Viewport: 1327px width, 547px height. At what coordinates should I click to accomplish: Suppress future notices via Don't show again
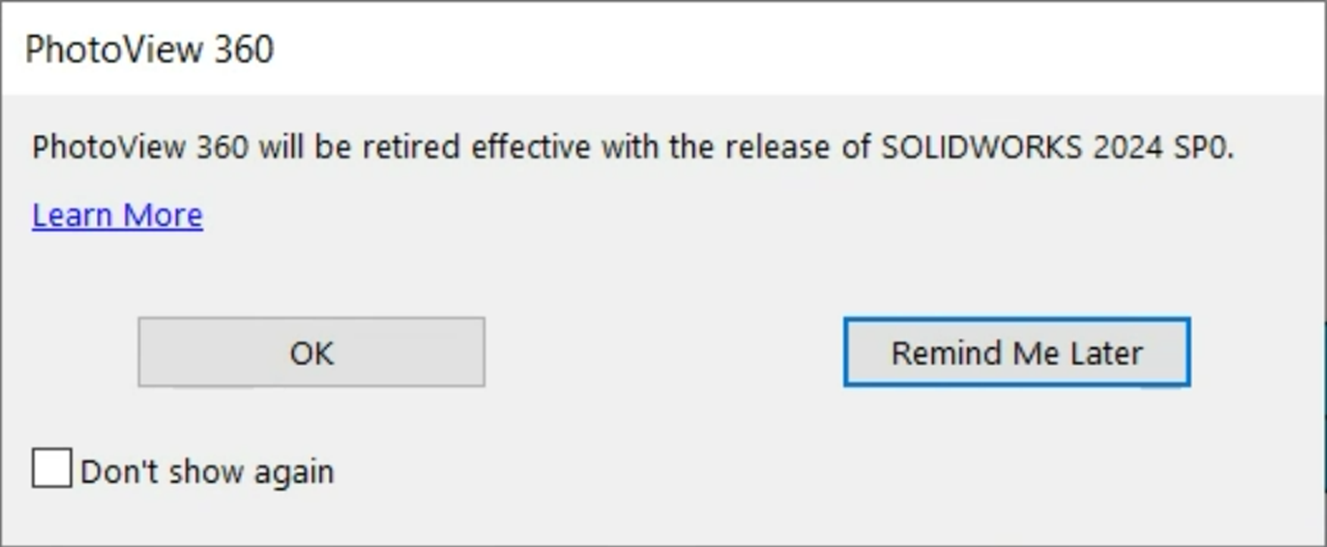[51, 468]
